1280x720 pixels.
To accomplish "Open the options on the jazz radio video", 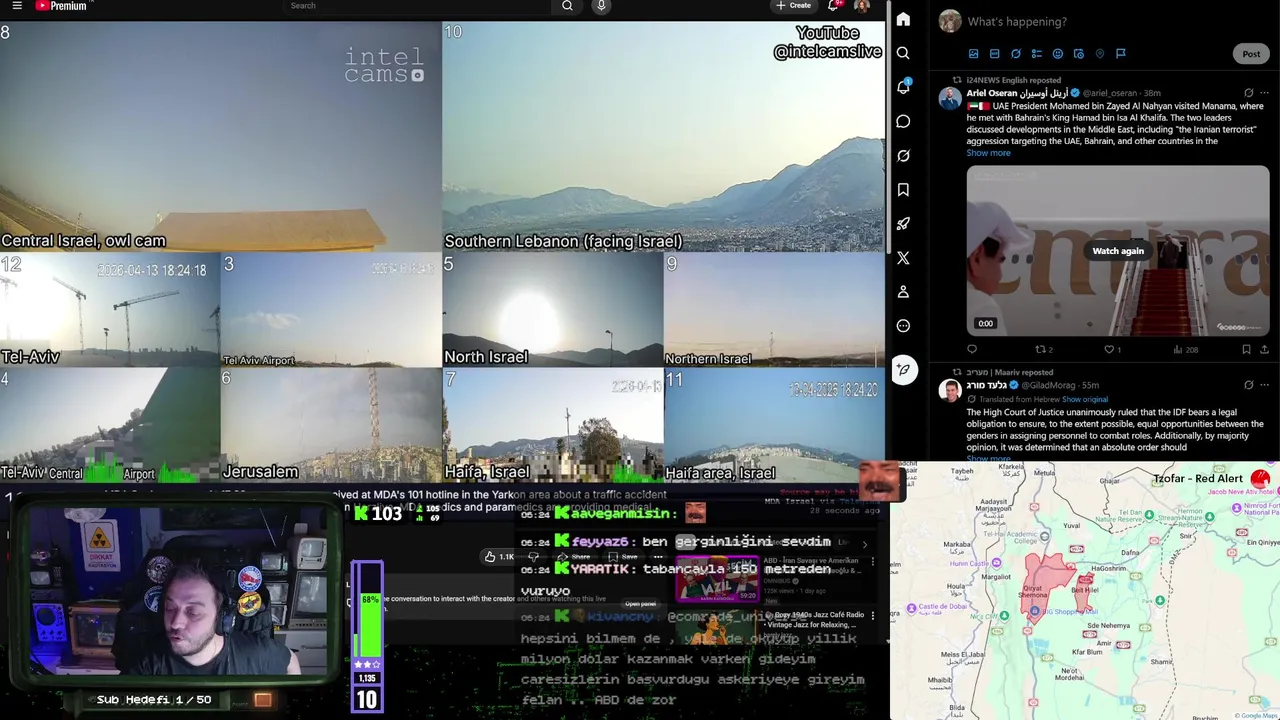I will (873, 615).
